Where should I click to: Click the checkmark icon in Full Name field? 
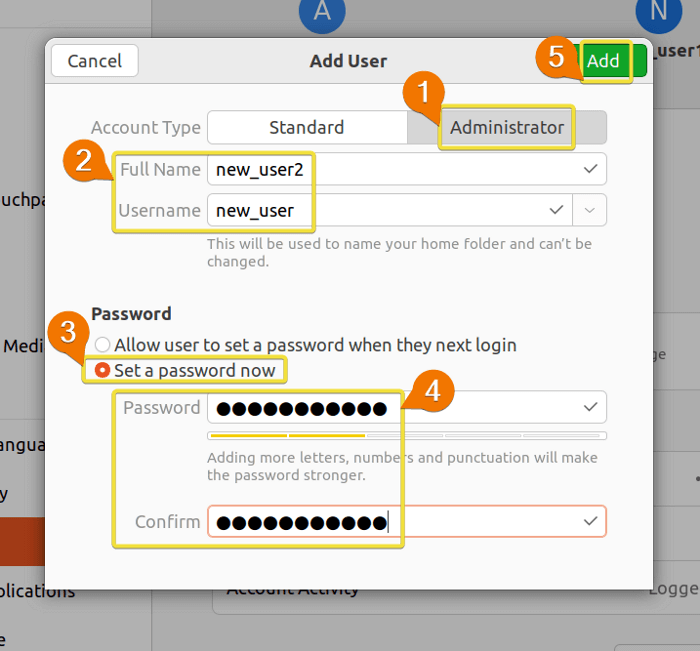(590, 169)
